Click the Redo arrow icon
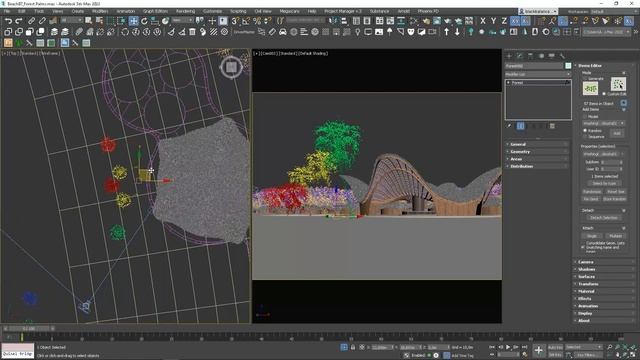This screenshot has width=640, height=360. click(x=19, y=20)
